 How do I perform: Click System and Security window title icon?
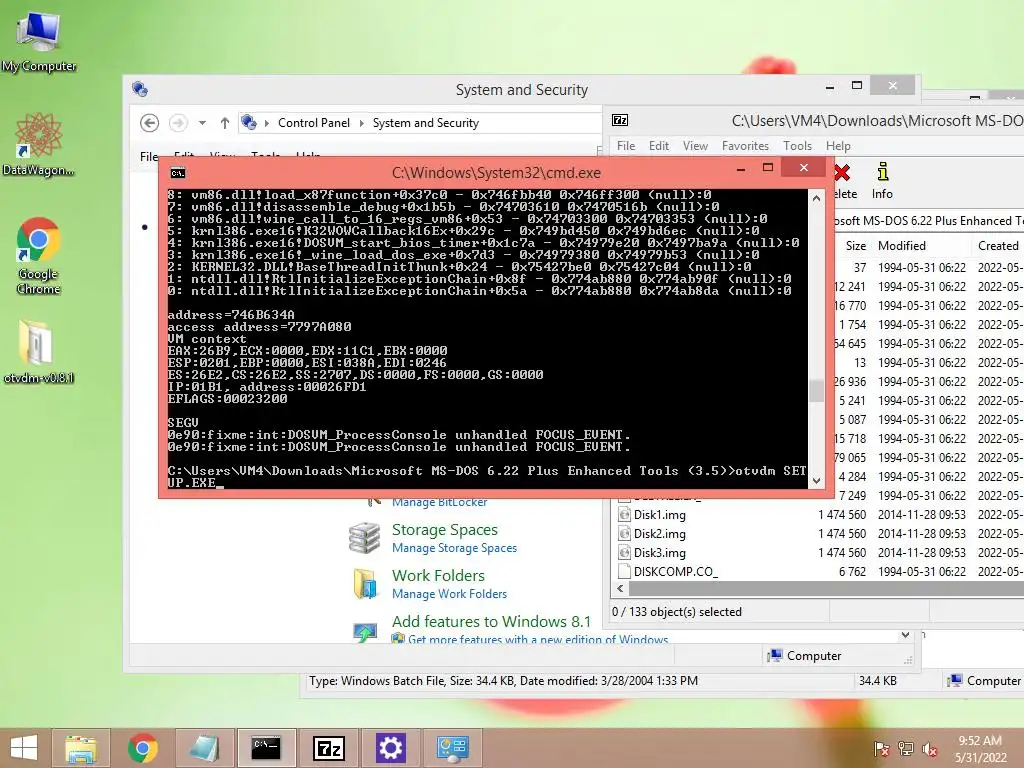[x=140, y=89]
